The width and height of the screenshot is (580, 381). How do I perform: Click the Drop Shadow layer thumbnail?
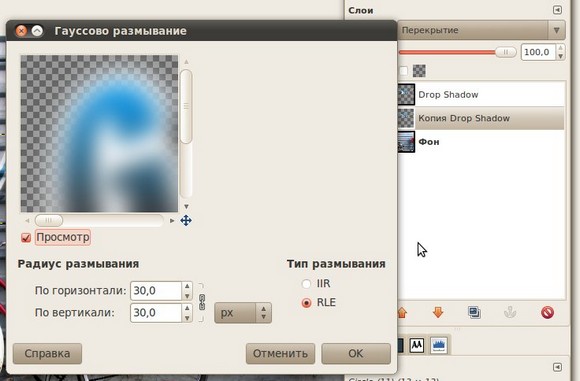pos(407,95)
